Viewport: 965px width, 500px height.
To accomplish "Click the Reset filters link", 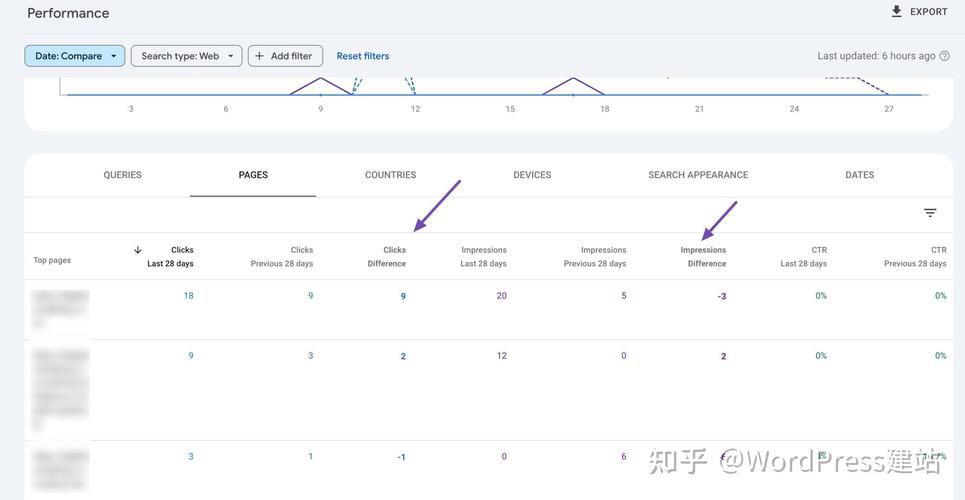I will tap(363, 56).
